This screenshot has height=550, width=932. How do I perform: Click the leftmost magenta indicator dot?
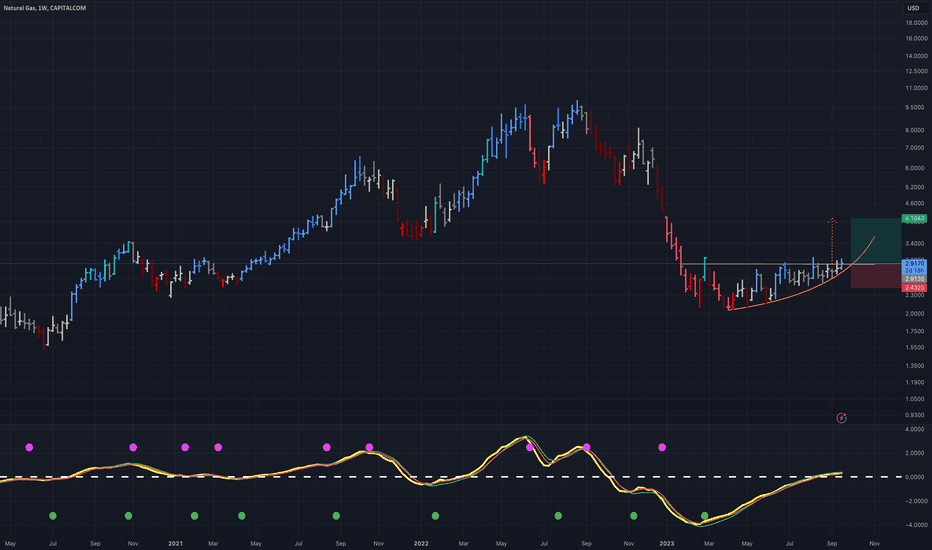30,447
